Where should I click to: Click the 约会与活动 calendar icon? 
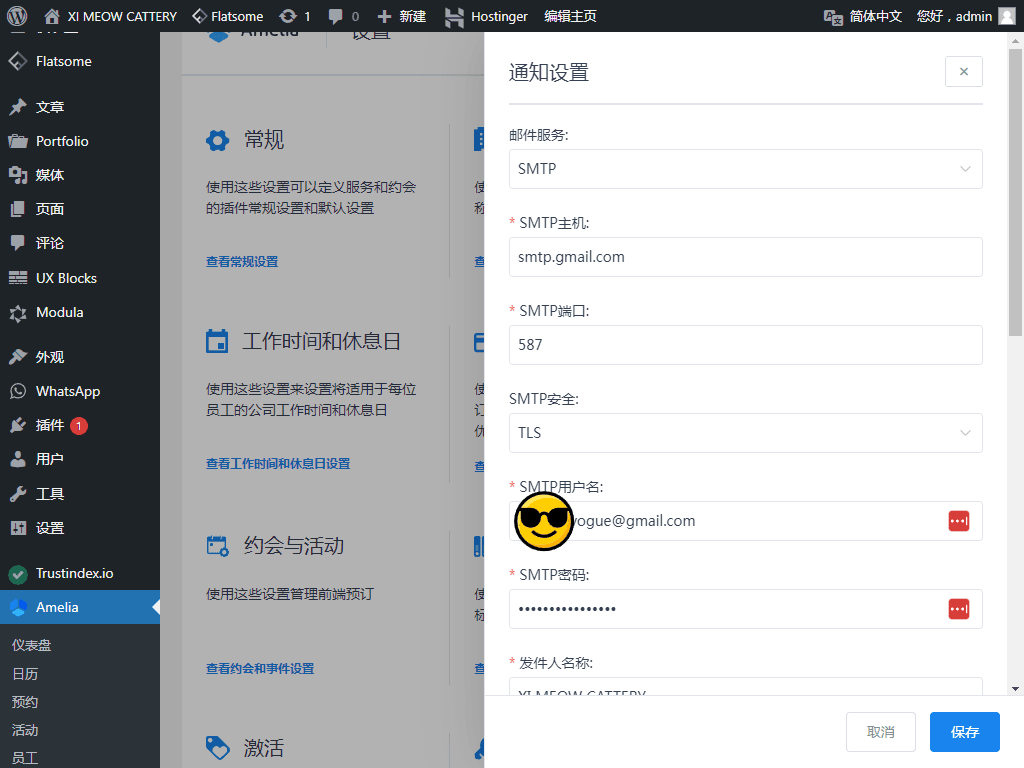[x=217, y=545]
